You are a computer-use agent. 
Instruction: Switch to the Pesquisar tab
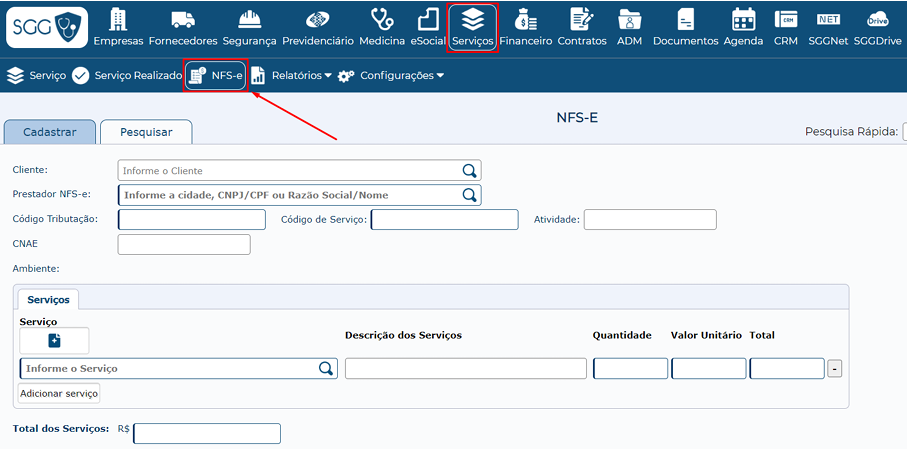[x=146, y=132]
